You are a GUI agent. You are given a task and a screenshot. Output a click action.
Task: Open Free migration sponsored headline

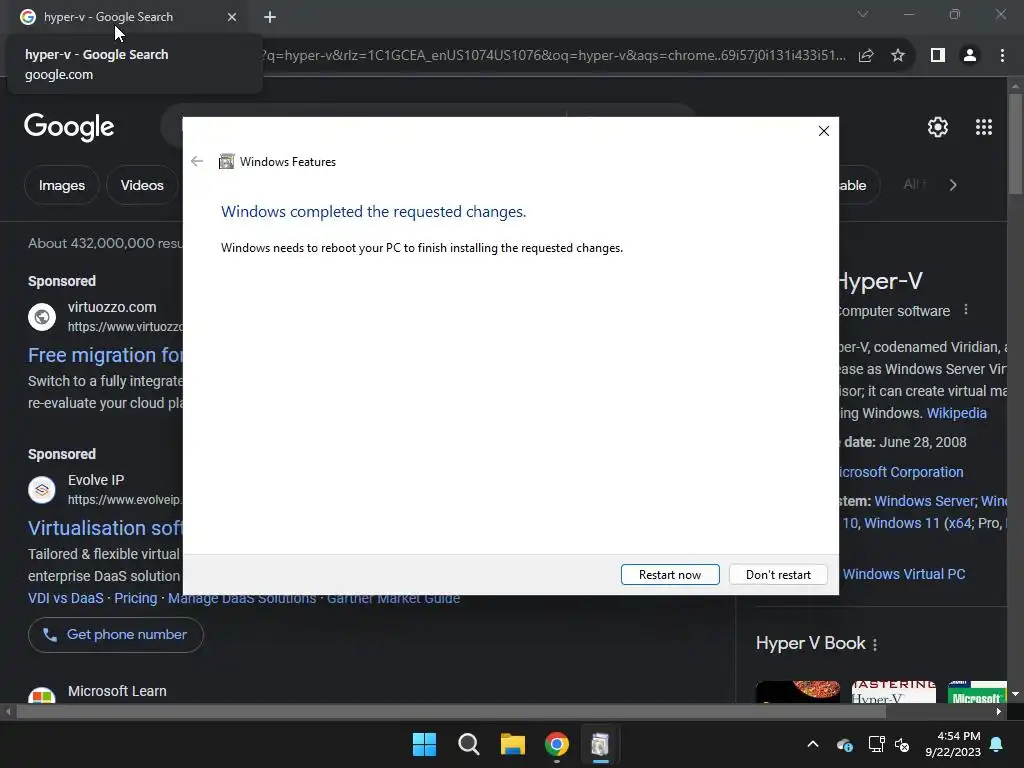click(105, 355)
